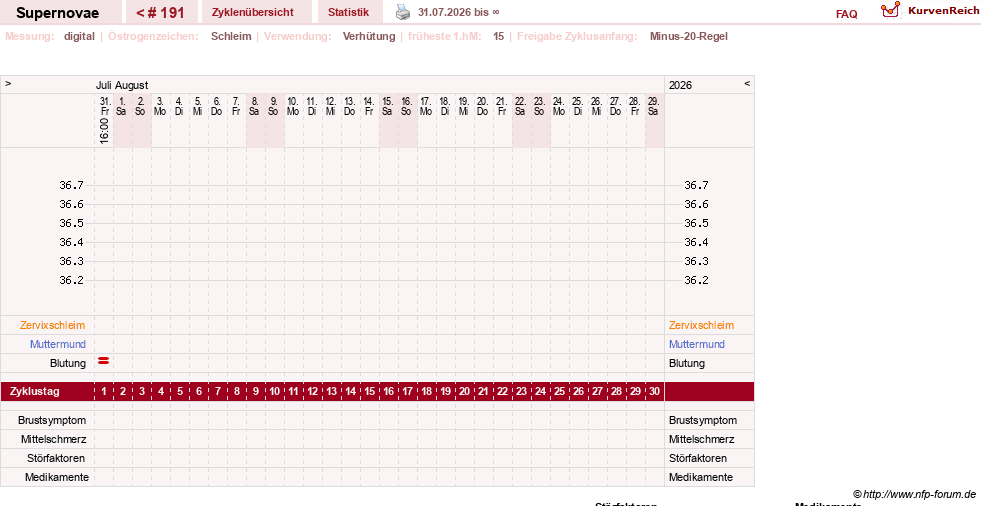Click the printer icon
The height and width of the screenshot is (506, 981).
click(x=403, y=12)
